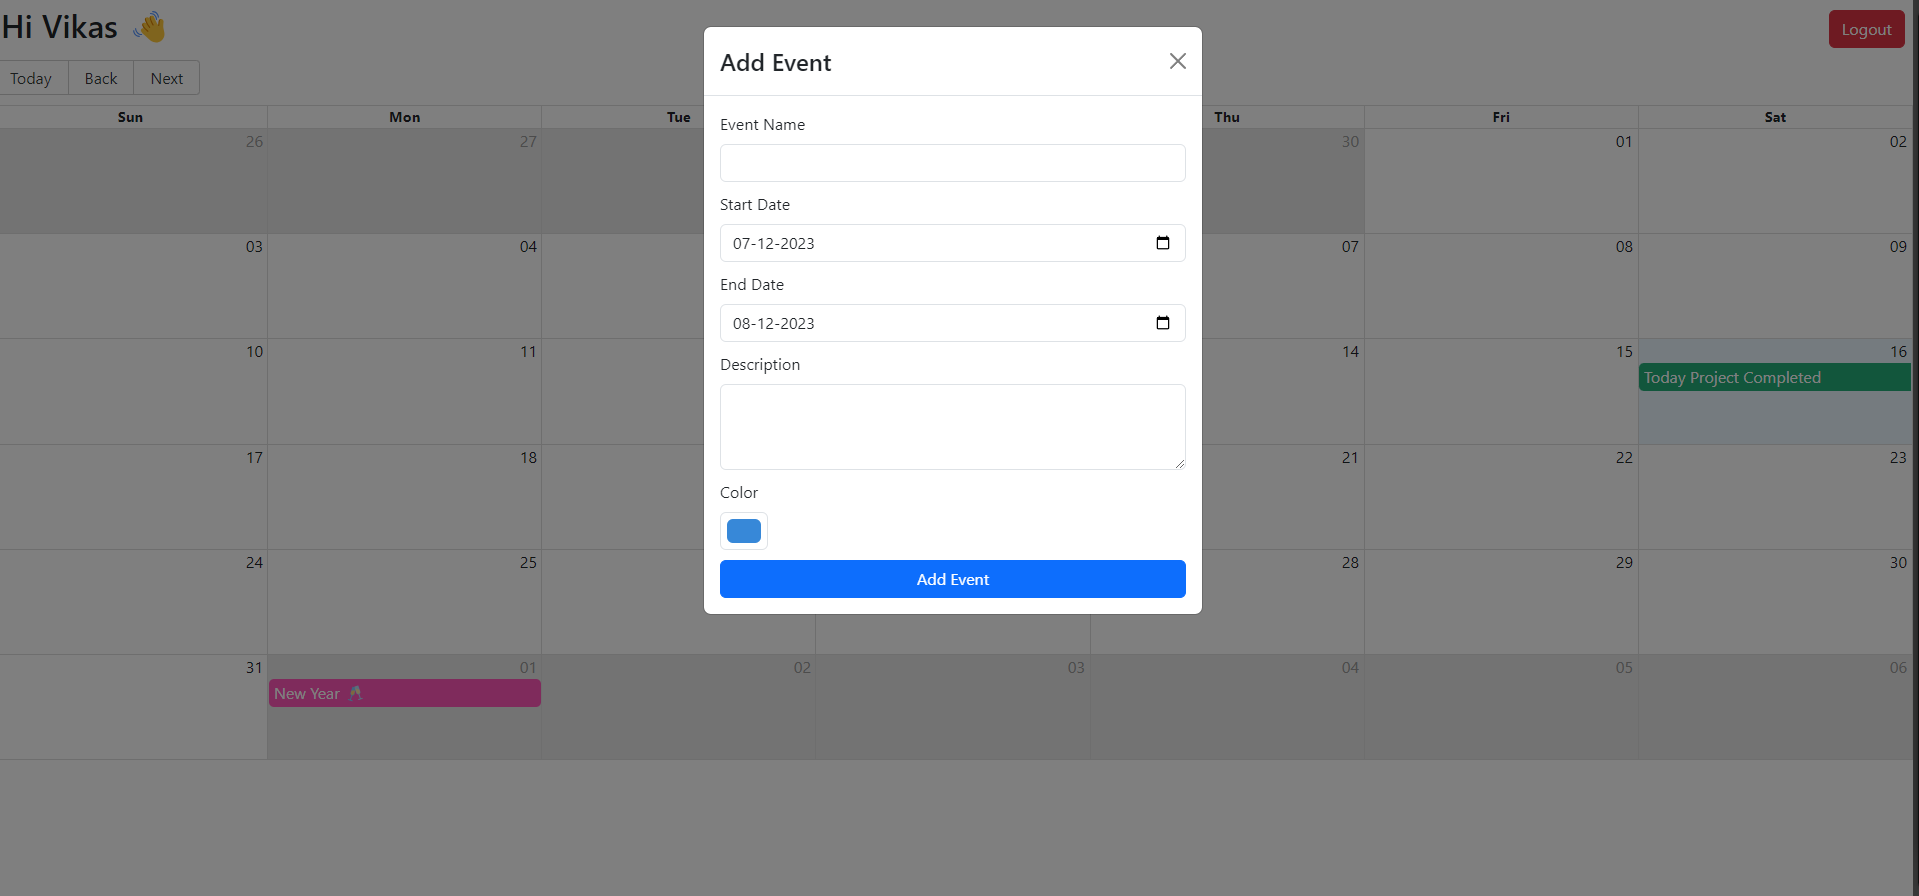Click the End Date field showing 08-12-2023
This screenshot has height=896, width=1919.
coord(953,323)
